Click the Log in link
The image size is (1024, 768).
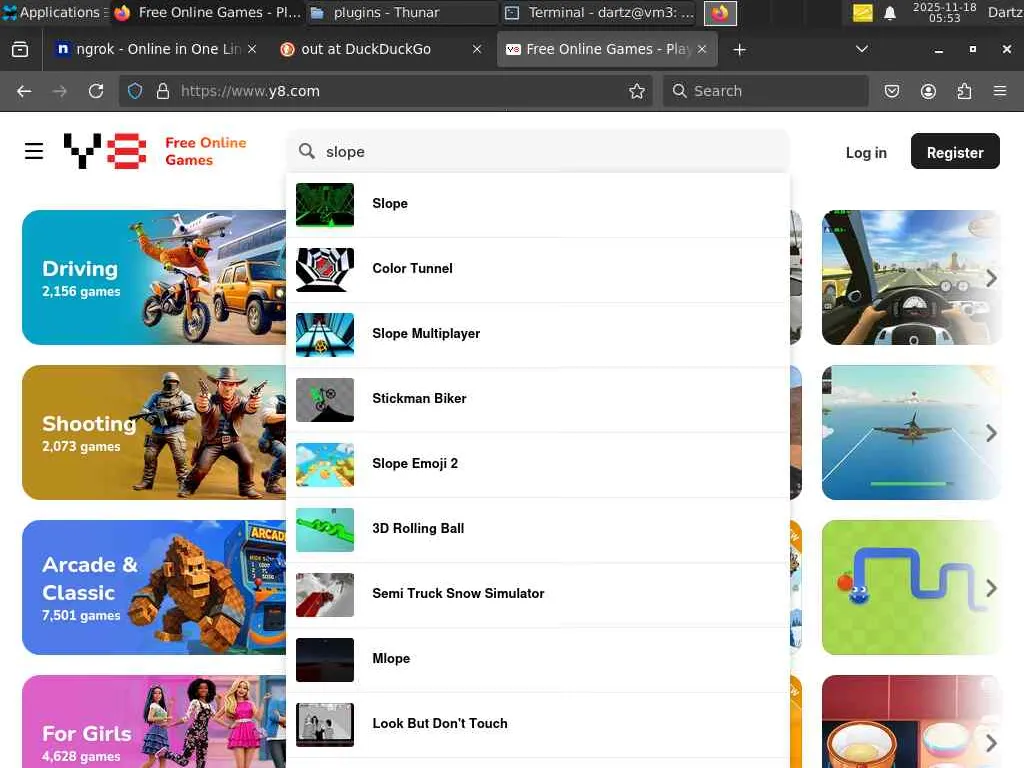(866, 153)
